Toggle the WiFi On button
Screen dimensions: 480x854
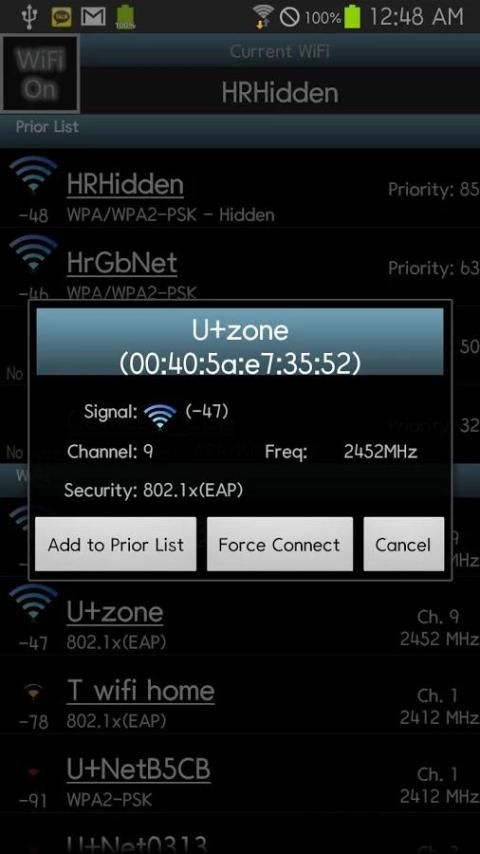coord(40,74)
